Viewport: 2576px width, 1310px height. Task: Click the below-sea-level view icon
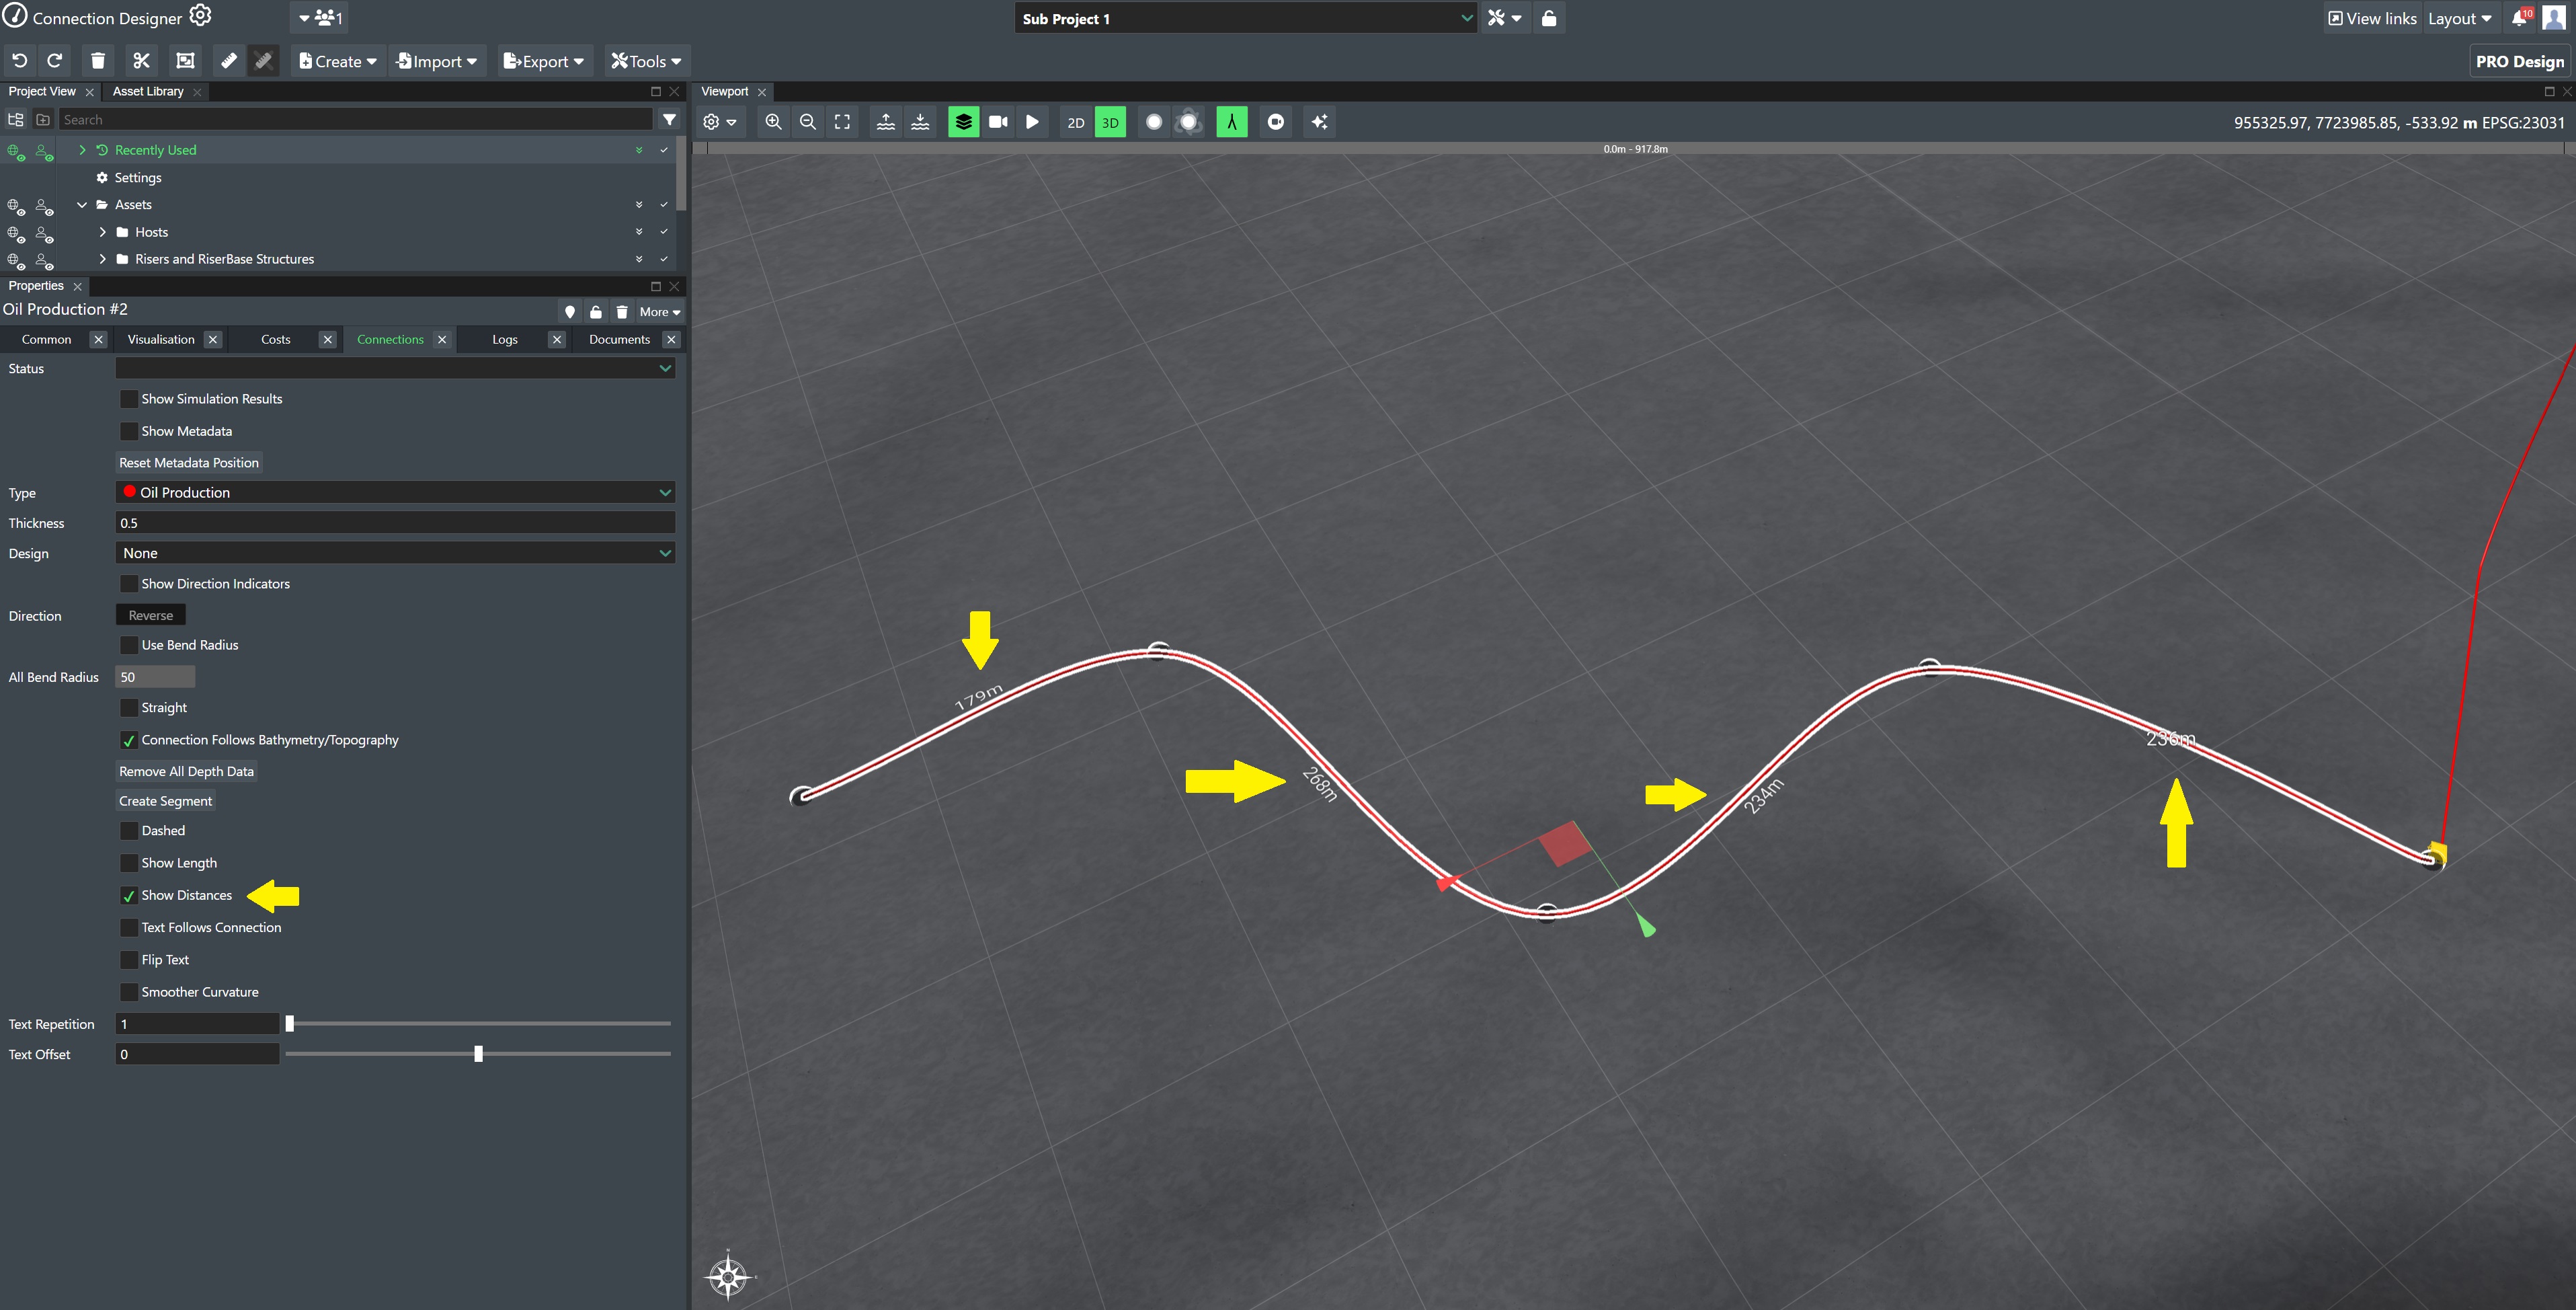920,122
